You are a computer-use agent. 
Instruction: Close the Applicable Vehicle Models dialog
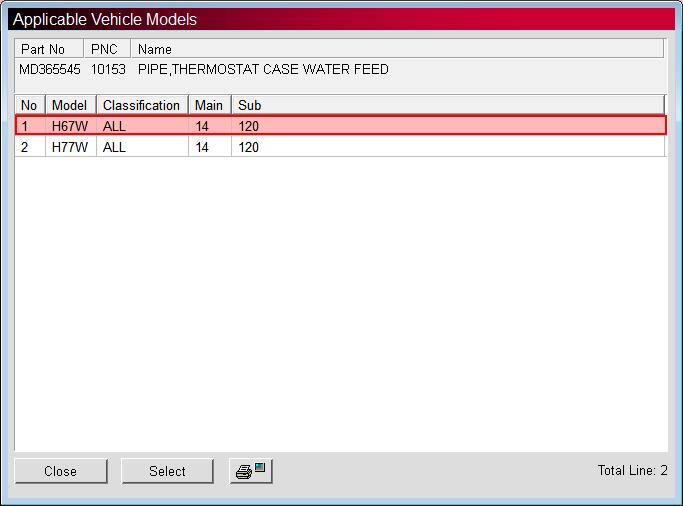[x=61, y=471]
